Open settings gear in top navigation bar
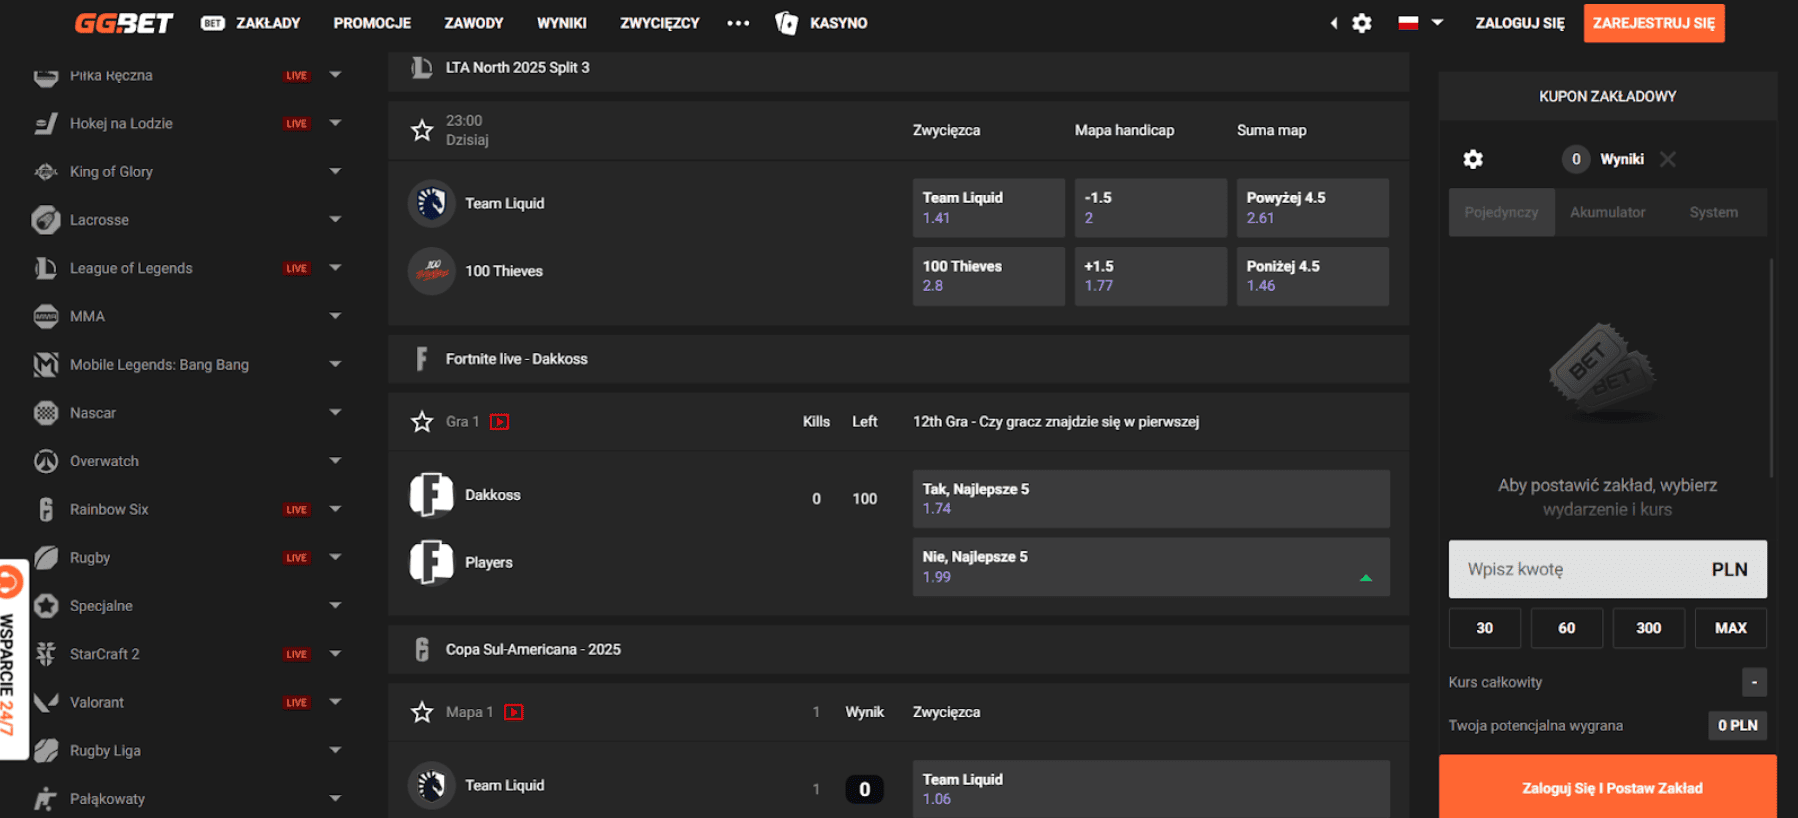Screen dimensions: 1798x818 1361,23
